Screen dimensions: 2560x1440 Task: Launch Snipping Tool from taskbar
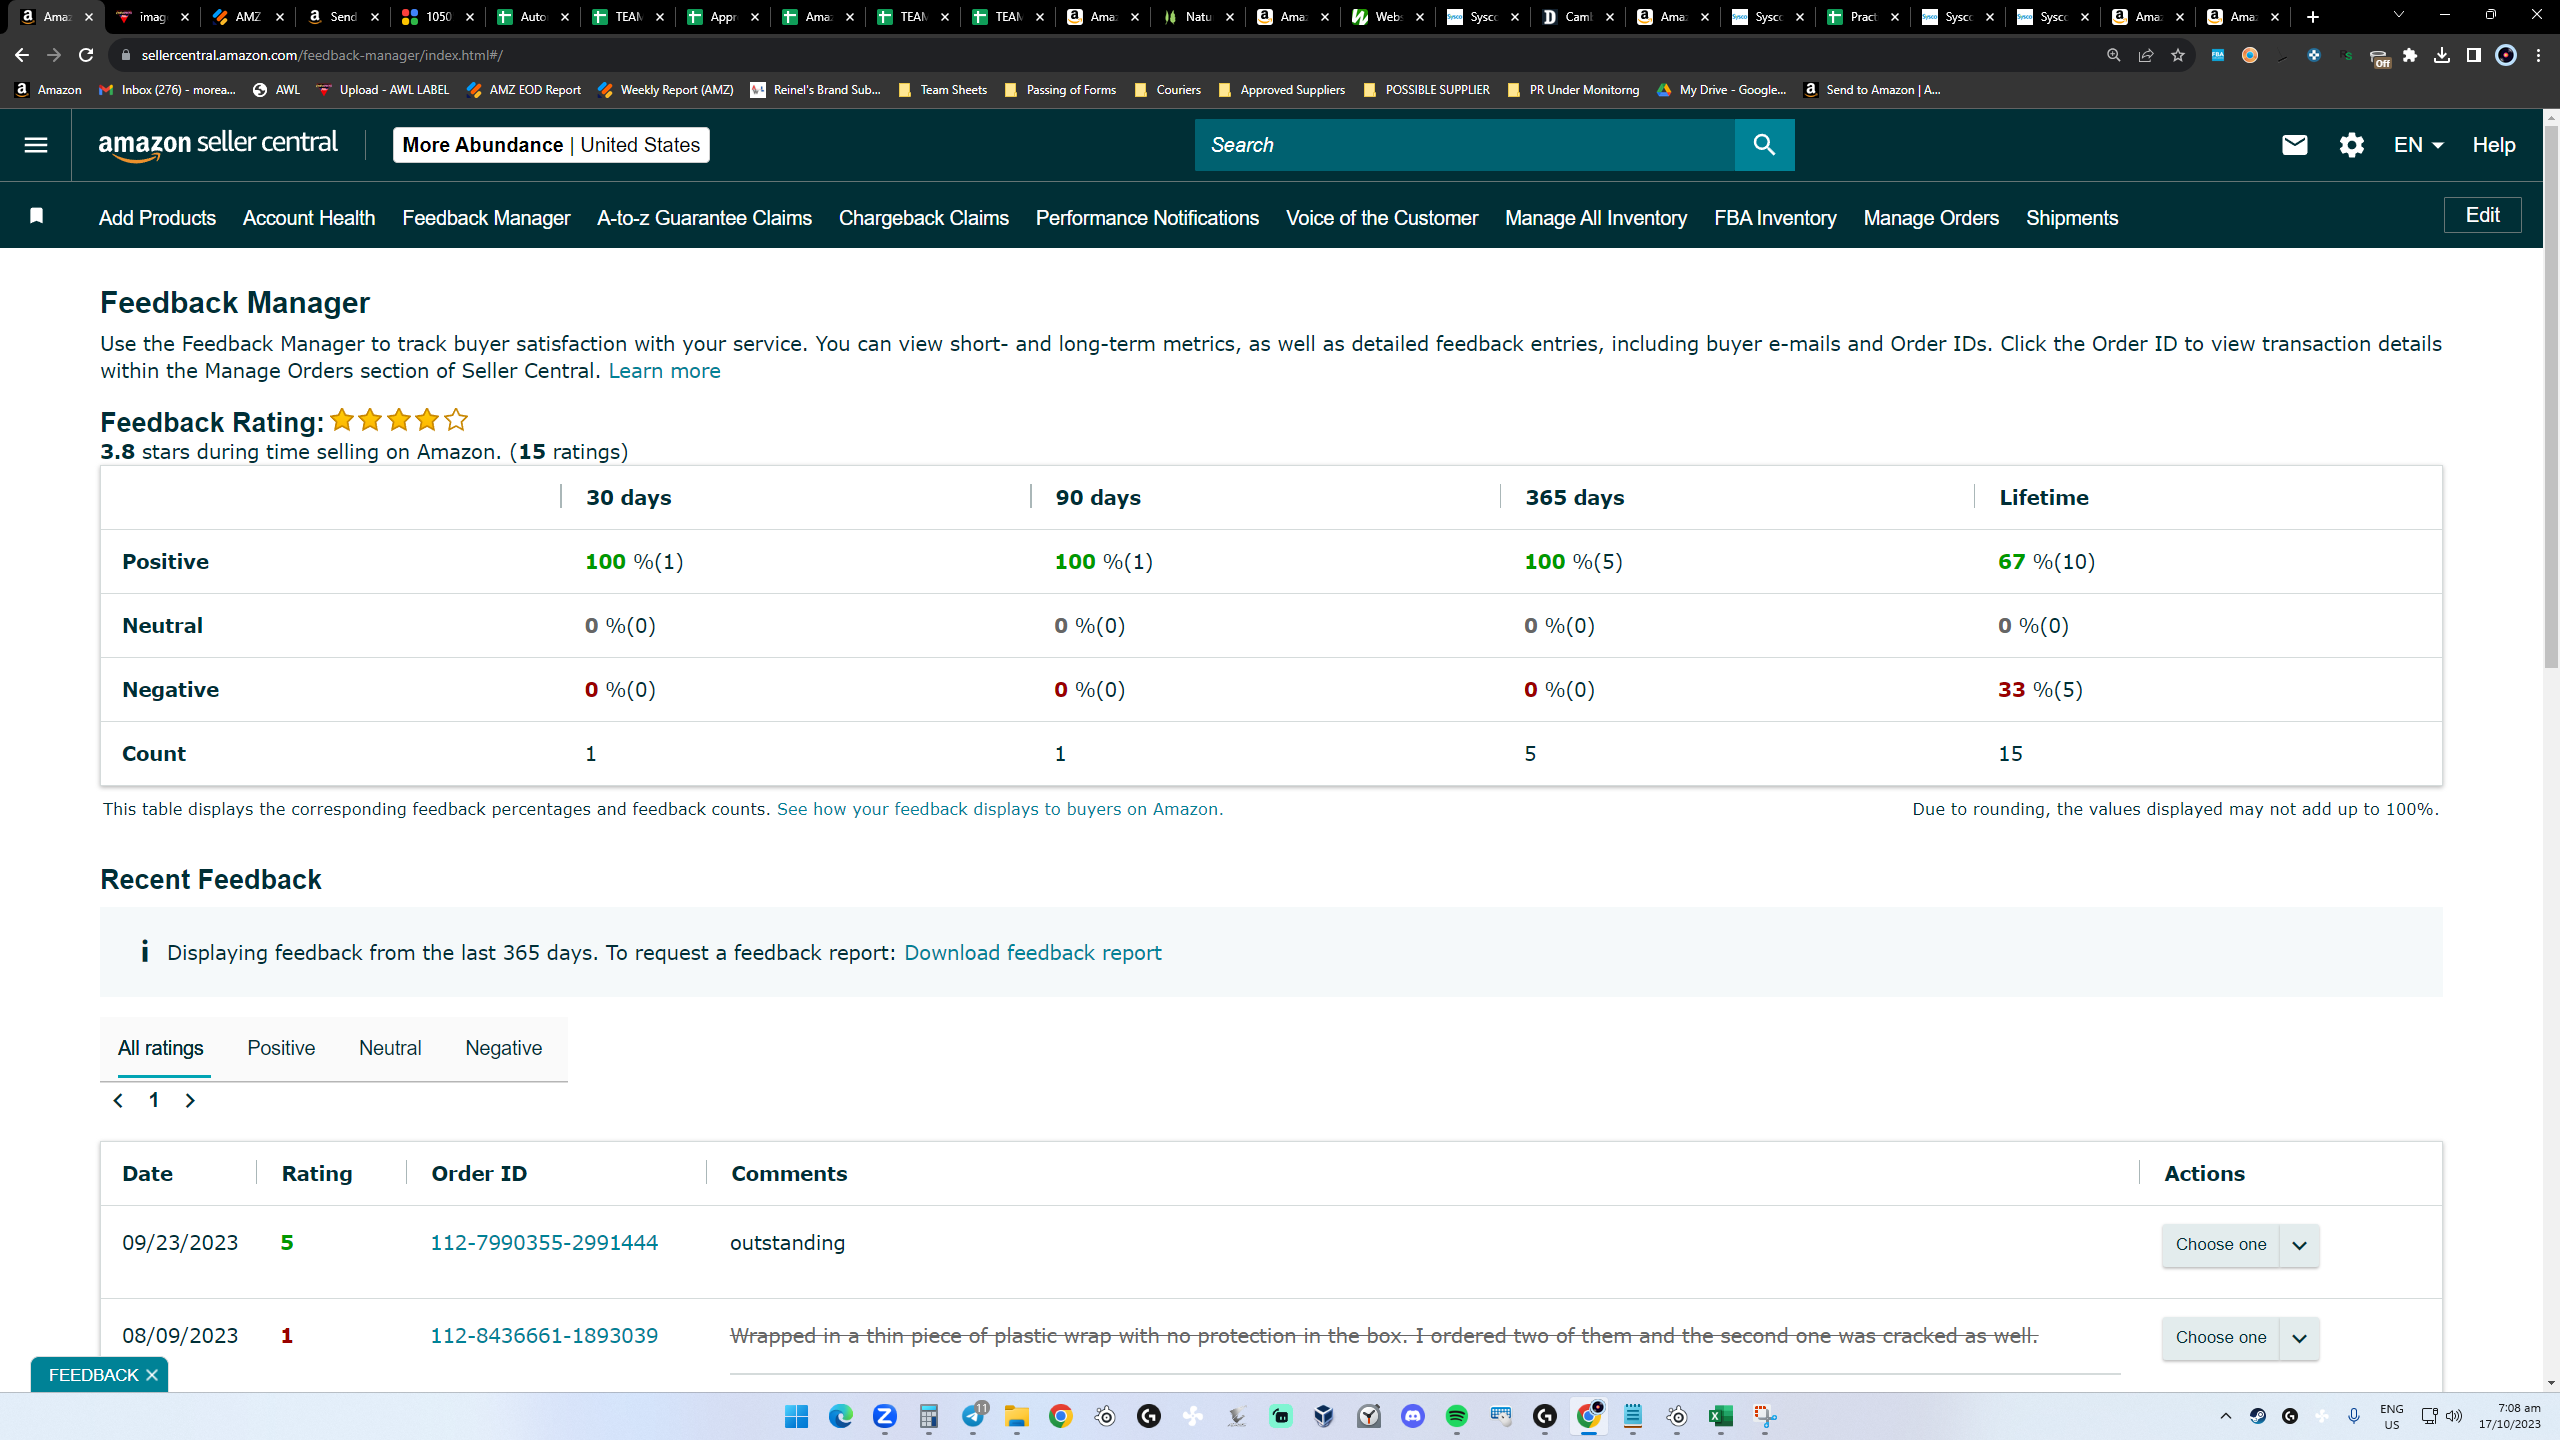point(1764,1416)
